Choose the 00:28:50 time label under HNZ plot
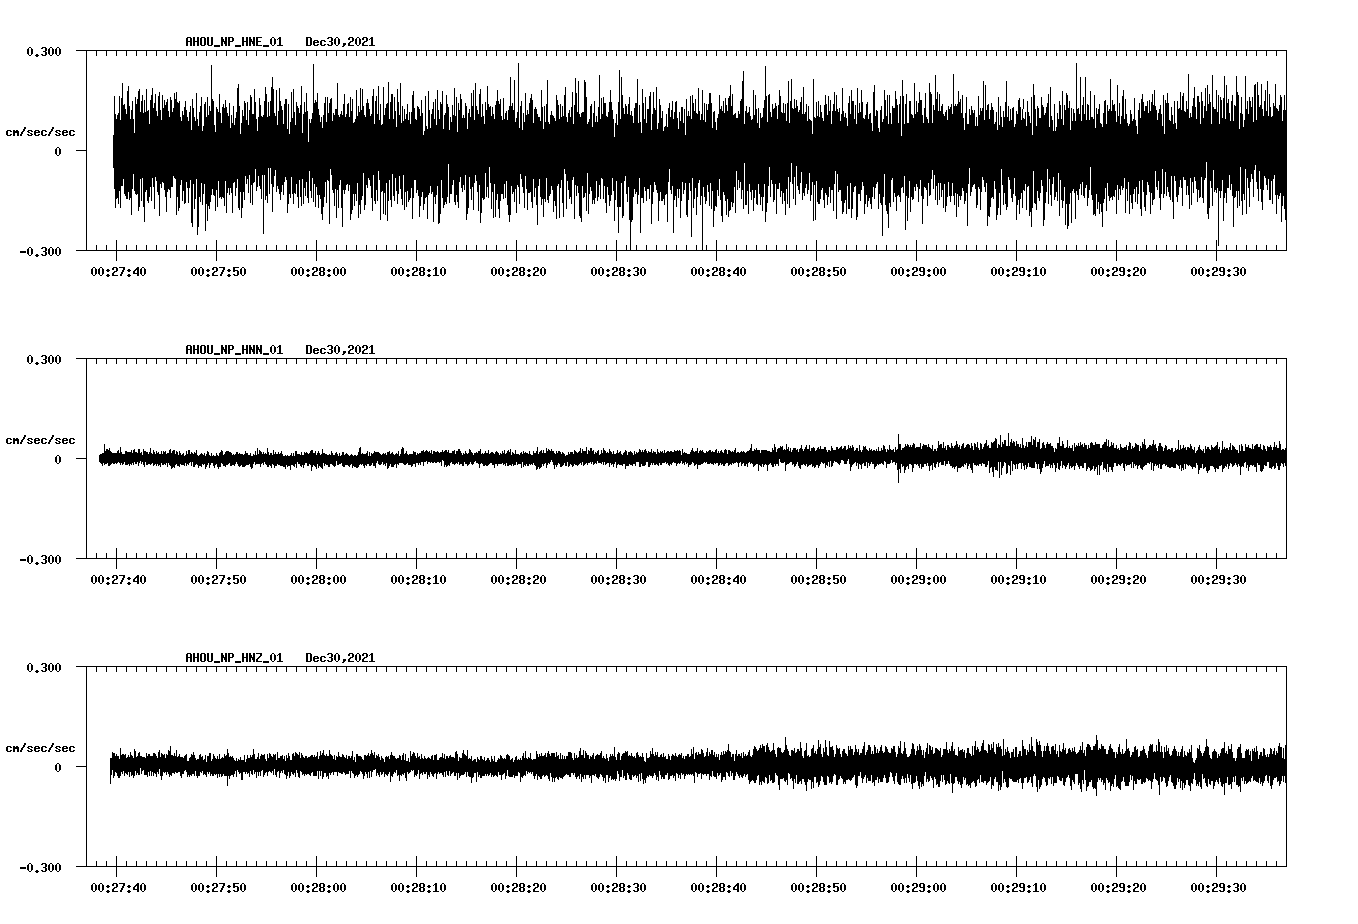This screenshot has width=1358, height=924. [818, 887]
